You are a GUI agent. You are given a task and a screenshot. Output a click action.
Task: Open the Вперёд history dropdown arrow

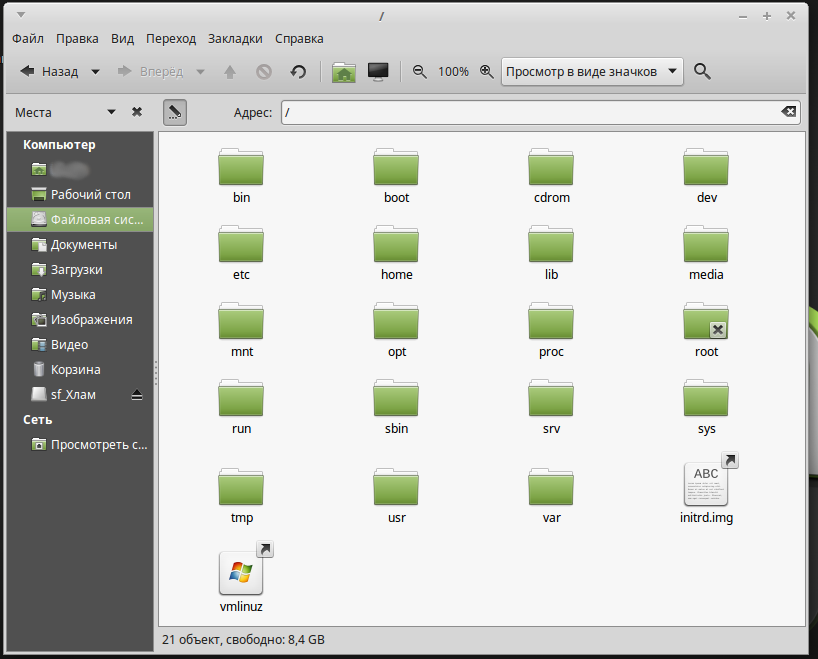click(x=200, y=71)
